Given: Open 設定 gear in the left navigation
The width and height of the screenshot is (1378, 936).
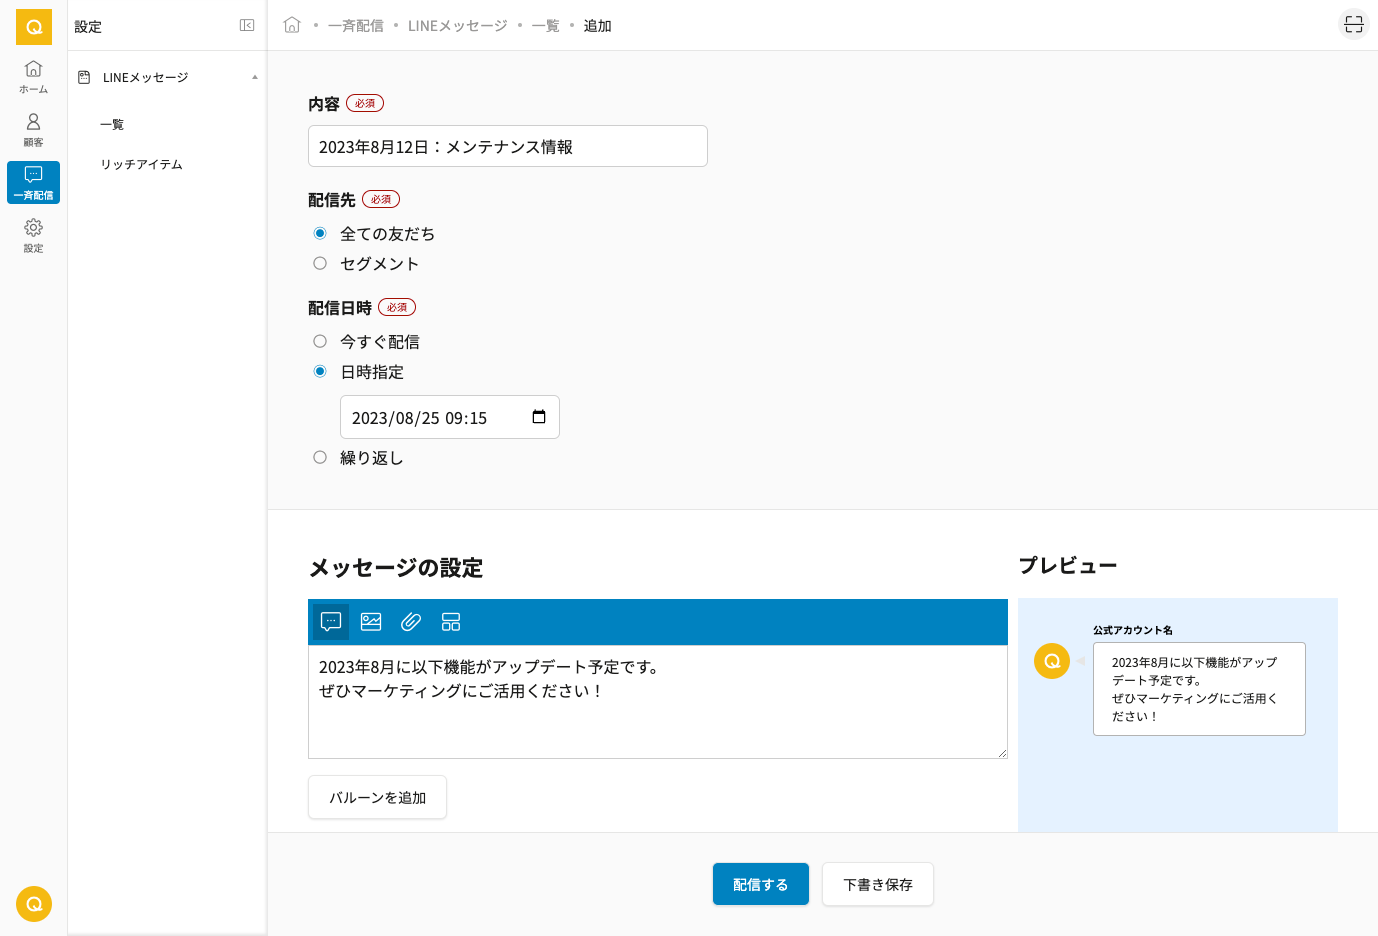Looking at the screenshot, I should (33, 235).
